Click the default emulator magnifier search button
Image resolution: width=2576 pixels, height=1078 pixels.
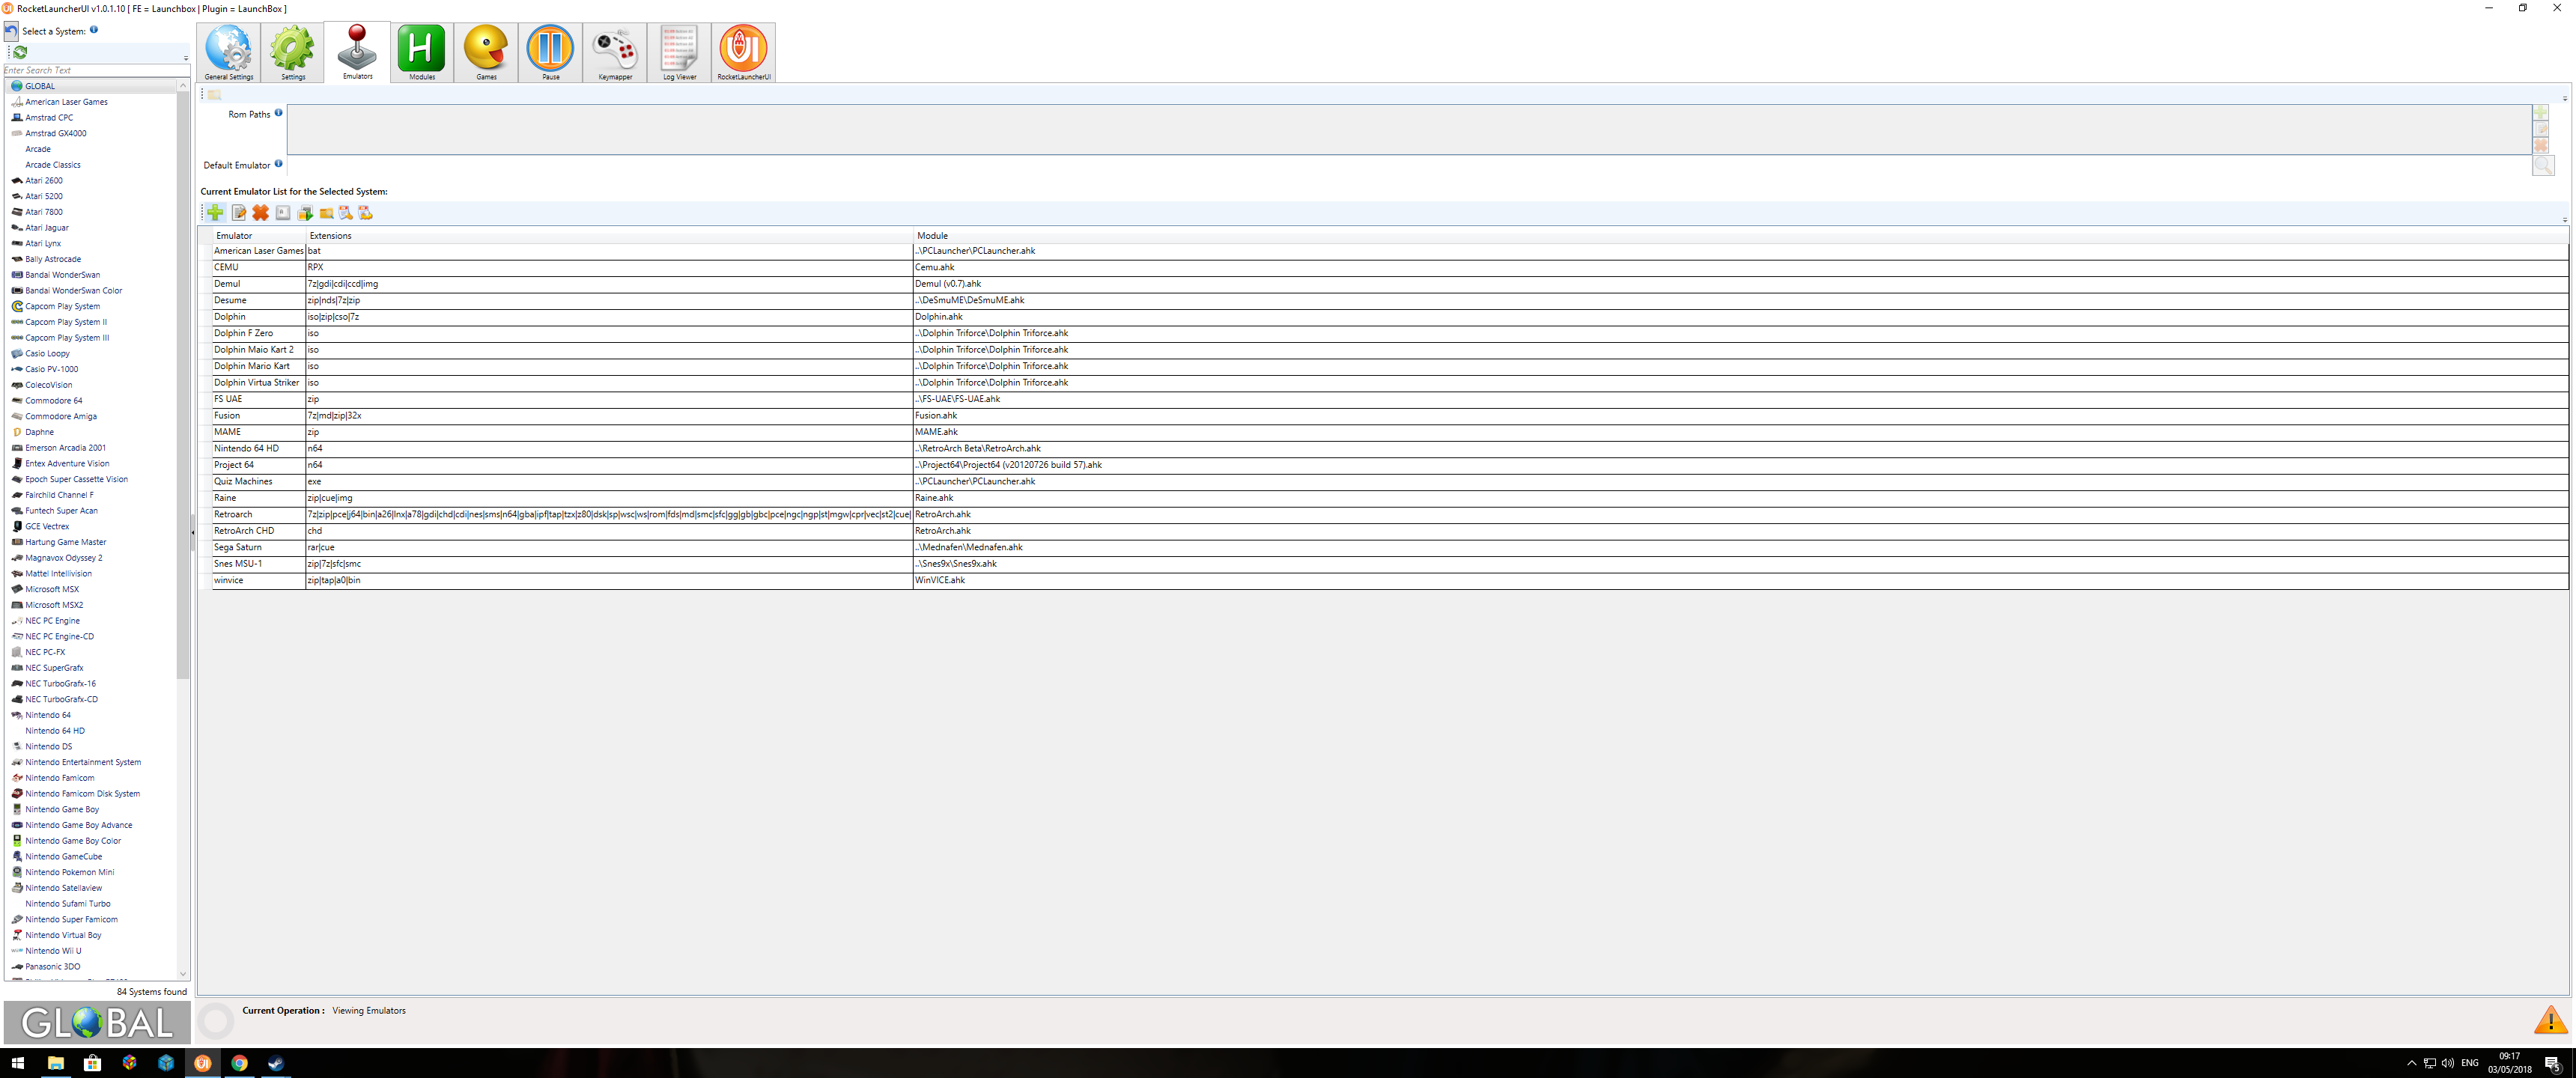2543,165
